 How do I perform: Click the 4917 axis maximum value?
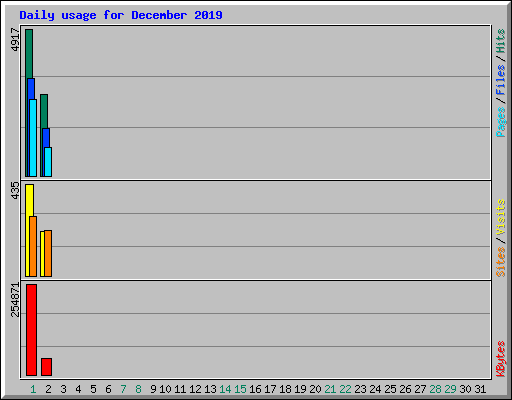click(x=15, y=40)
